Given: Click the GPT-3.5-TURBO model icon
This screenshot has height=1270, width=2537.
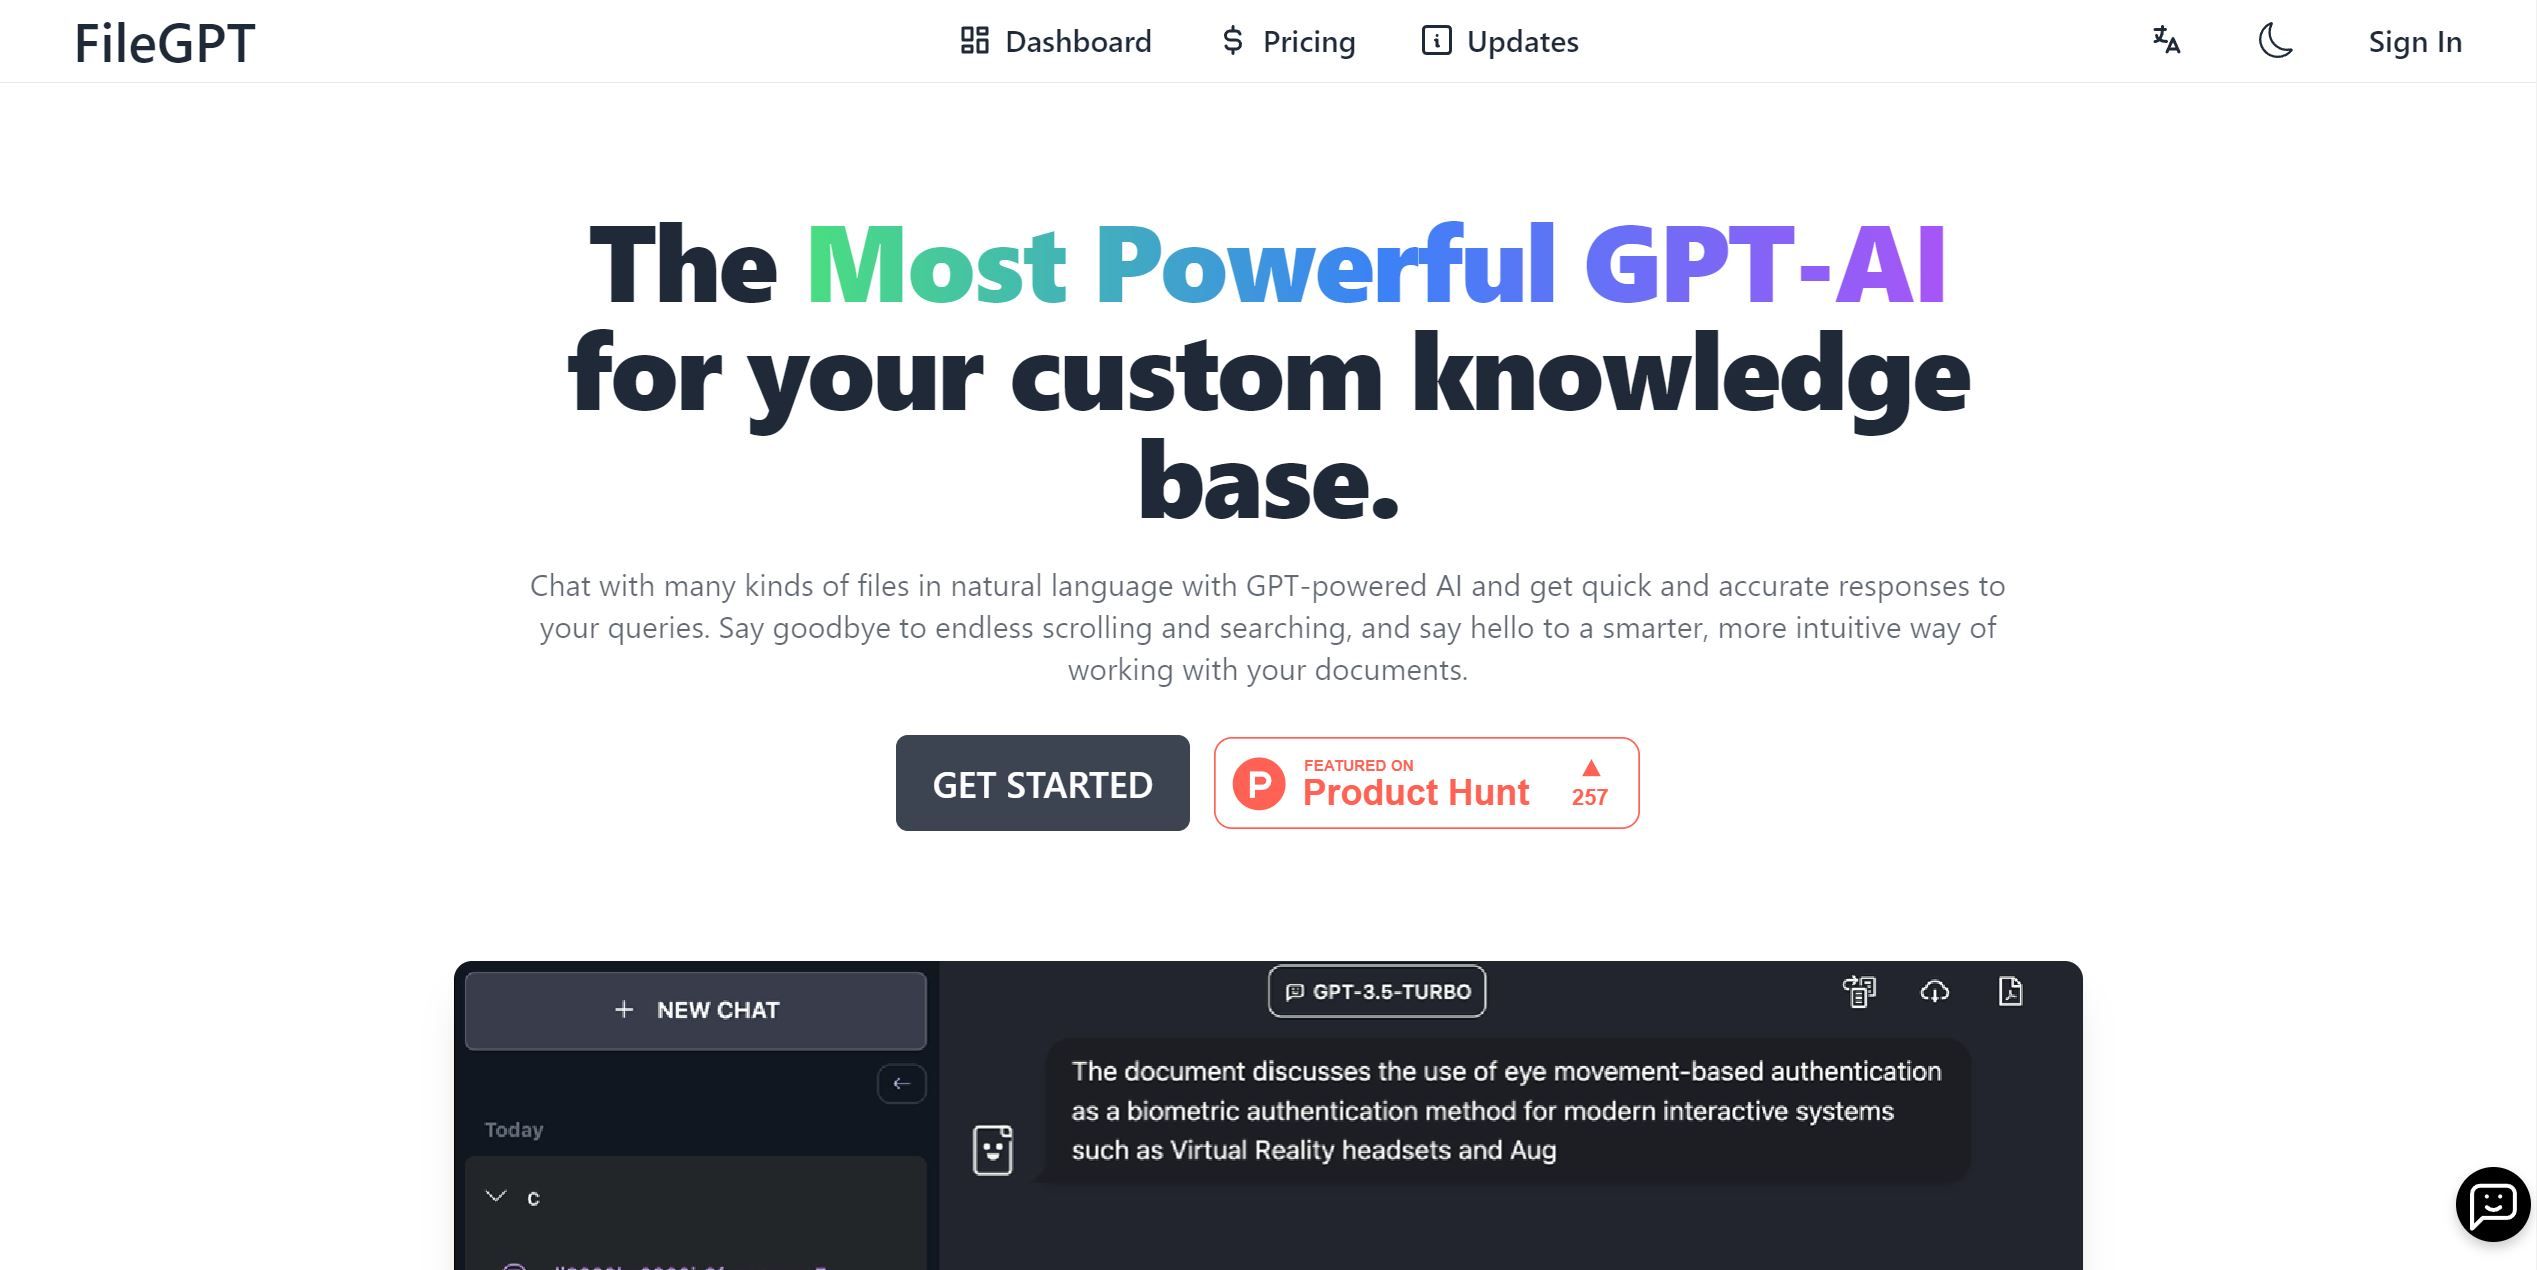Looking at the screenshot, I should (x=1295, y=991).
